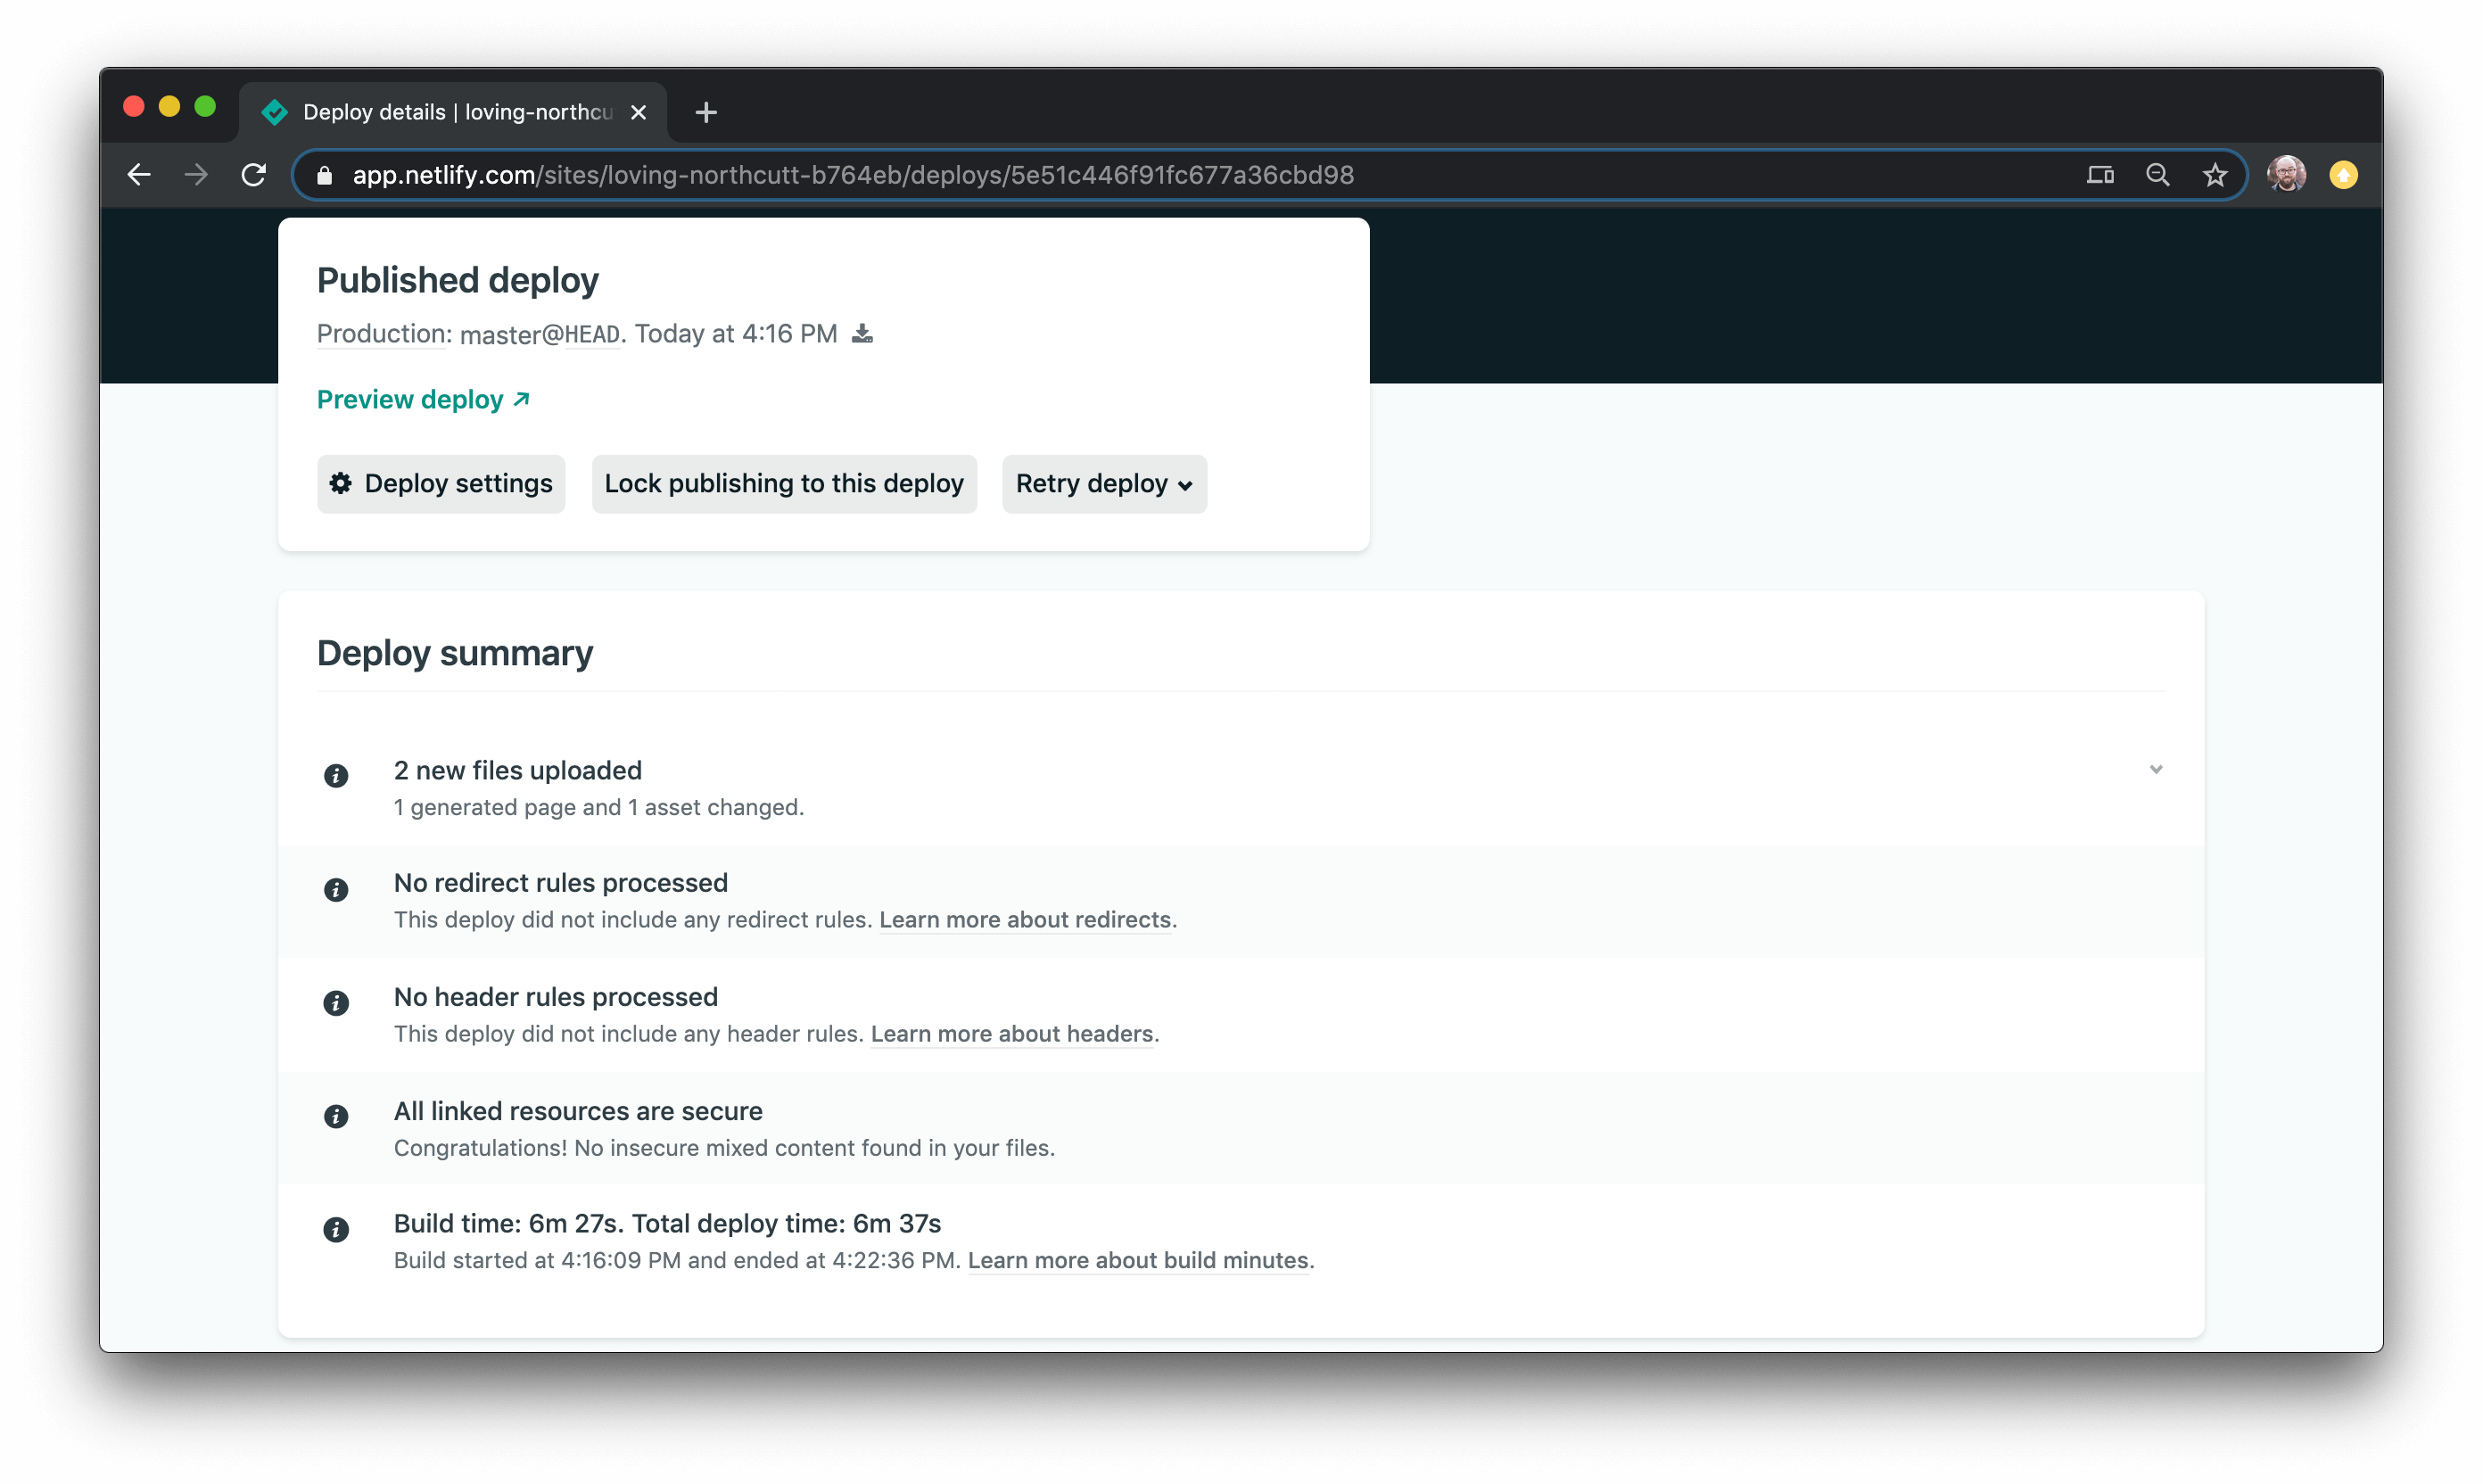Select the gear icon on Deploy settings
The height and width of the screenshot is (1484, 2483).
tap(340, 483)
